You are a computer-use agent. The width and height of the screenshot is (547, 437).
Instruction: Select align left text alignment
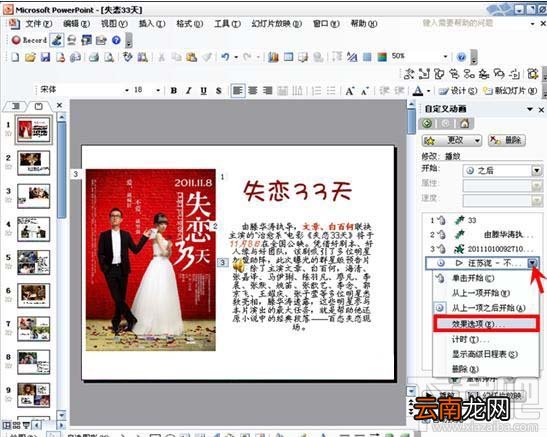click(x=238, y=91)
